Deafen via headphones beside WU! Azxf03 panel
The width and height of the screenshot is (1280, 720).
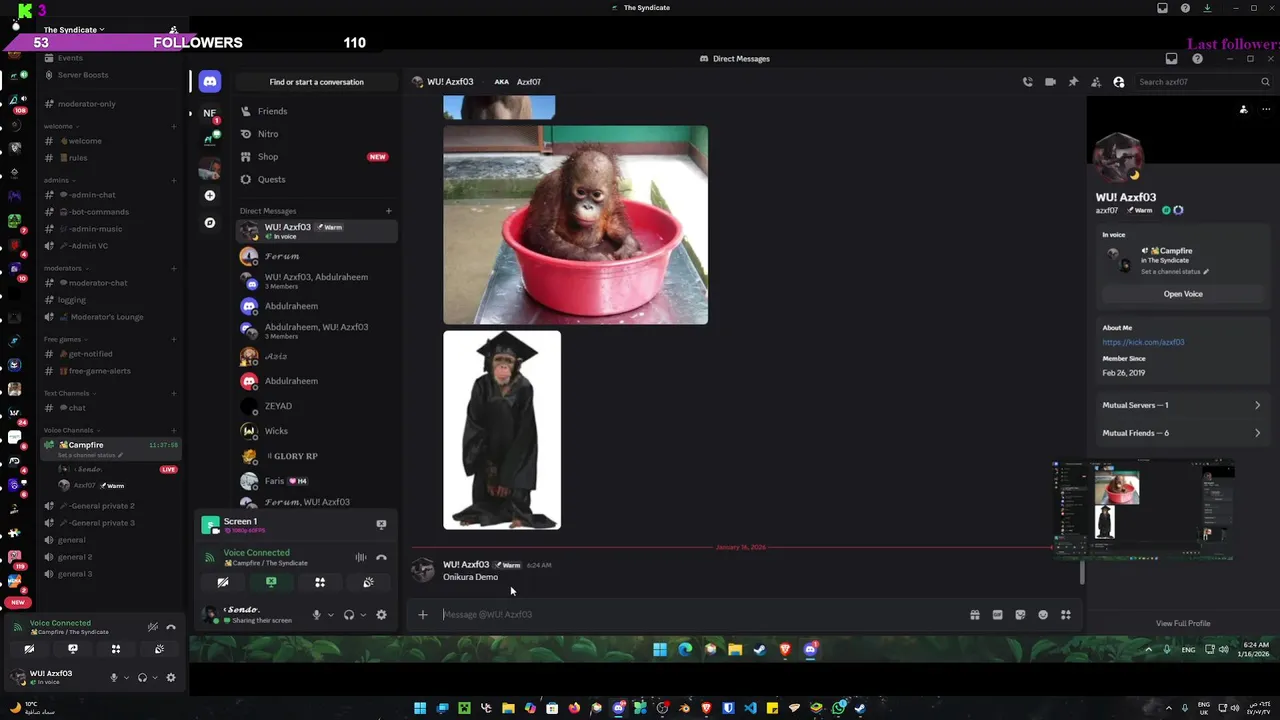142,677
